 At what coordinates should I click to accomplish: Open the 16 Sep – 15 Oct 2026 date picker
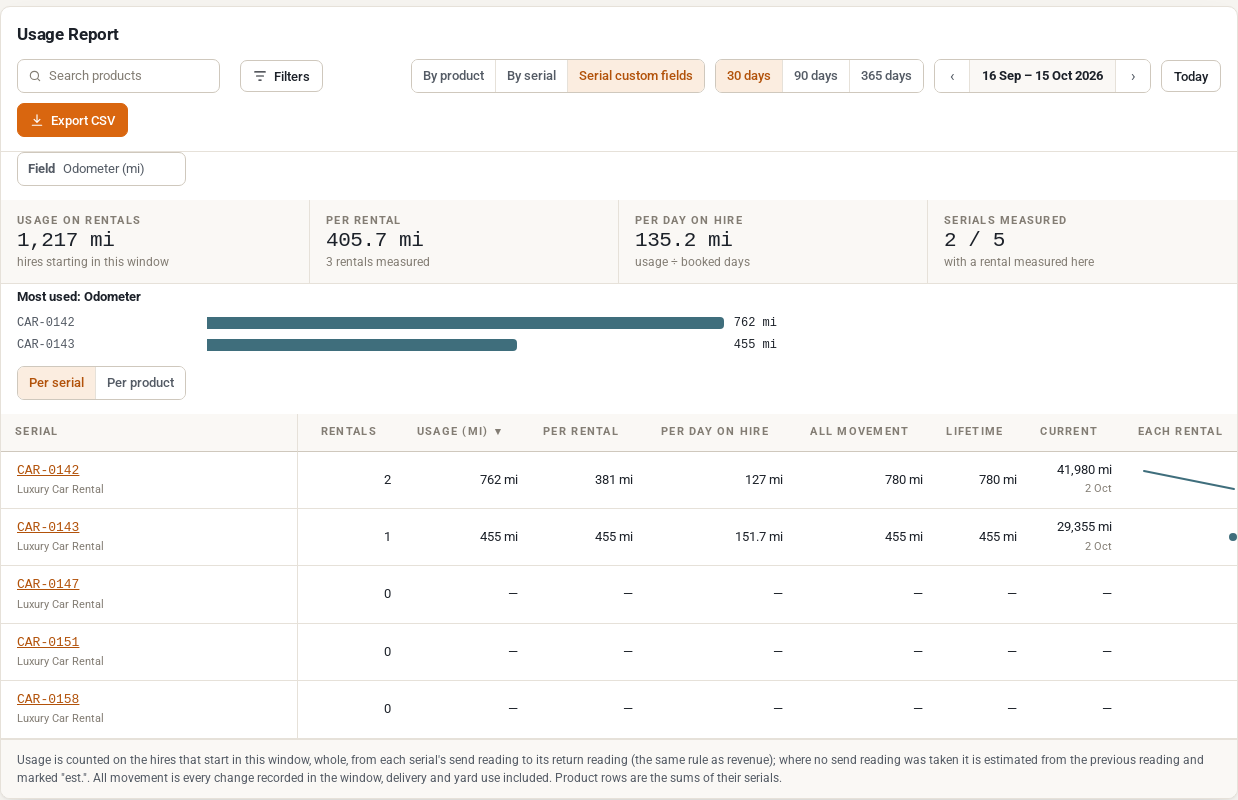click(x=1042, y=76)
